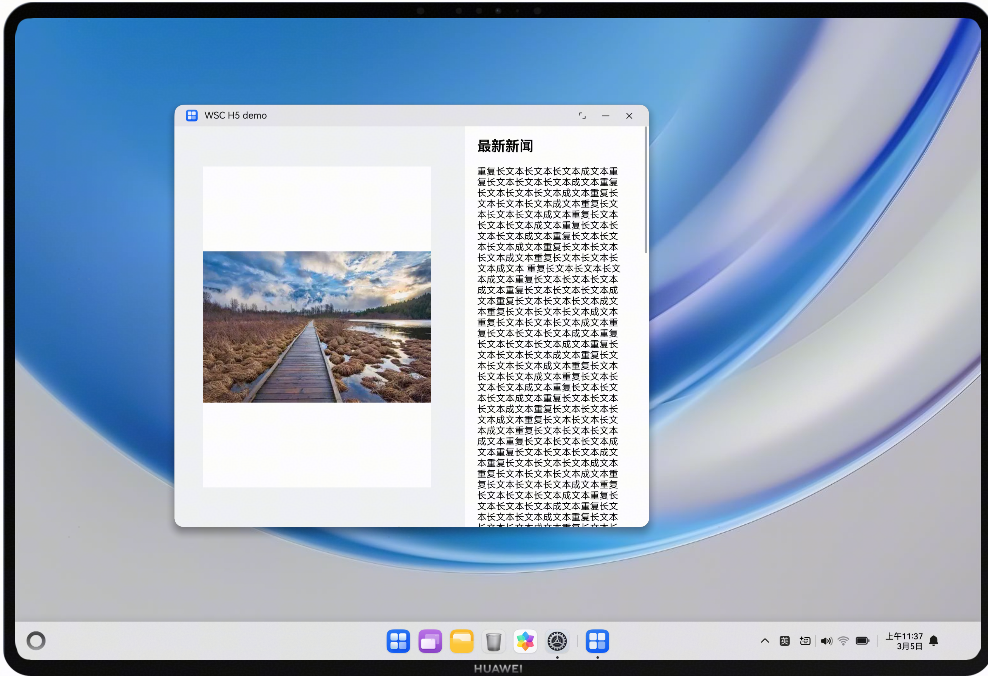The image size is (988, 676).
Task: Click the leftmost blue grid dock icon
Action: pyautogui.click(x=398, y=641)
